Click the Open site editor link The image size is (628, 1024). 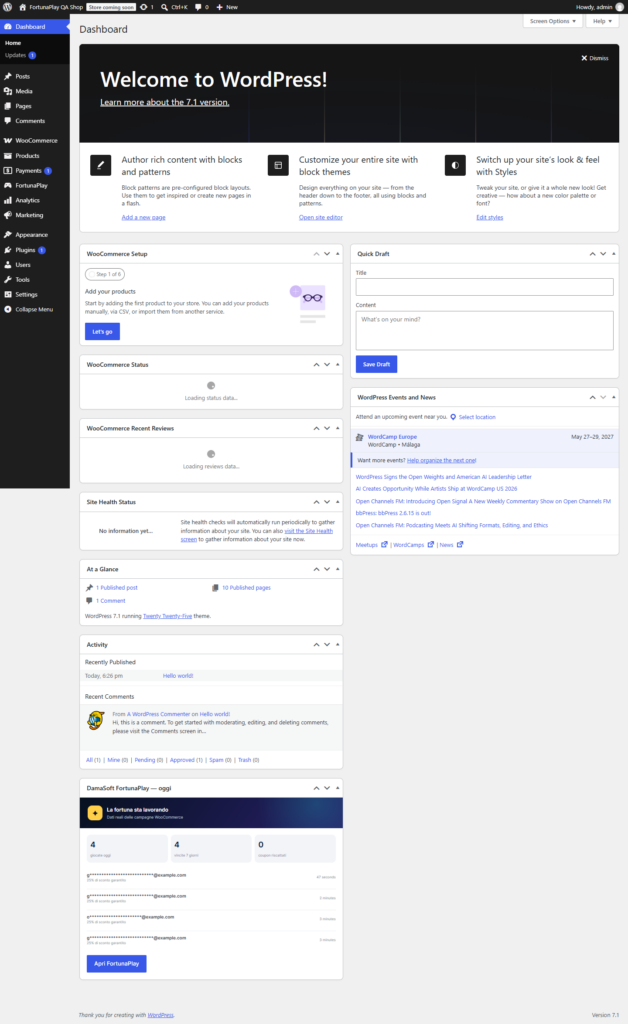[321, 217]
